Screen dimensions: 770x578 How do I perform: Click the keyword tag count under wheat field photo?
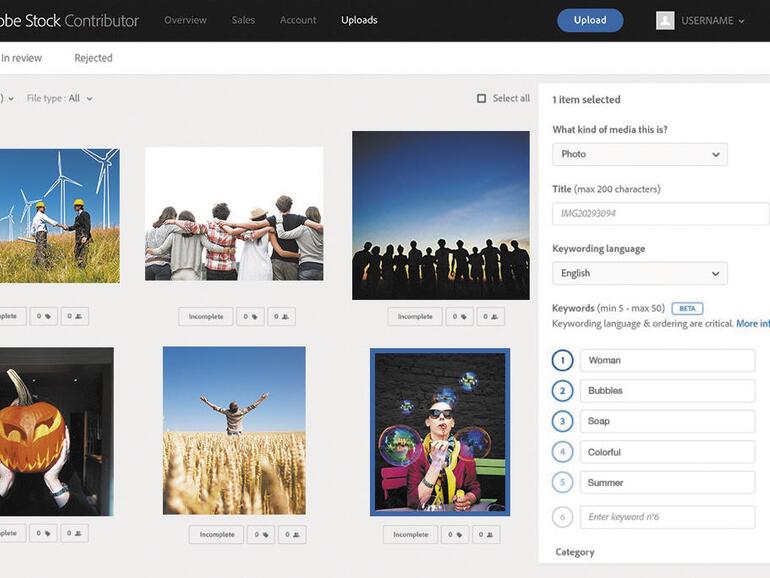point(261,534)
